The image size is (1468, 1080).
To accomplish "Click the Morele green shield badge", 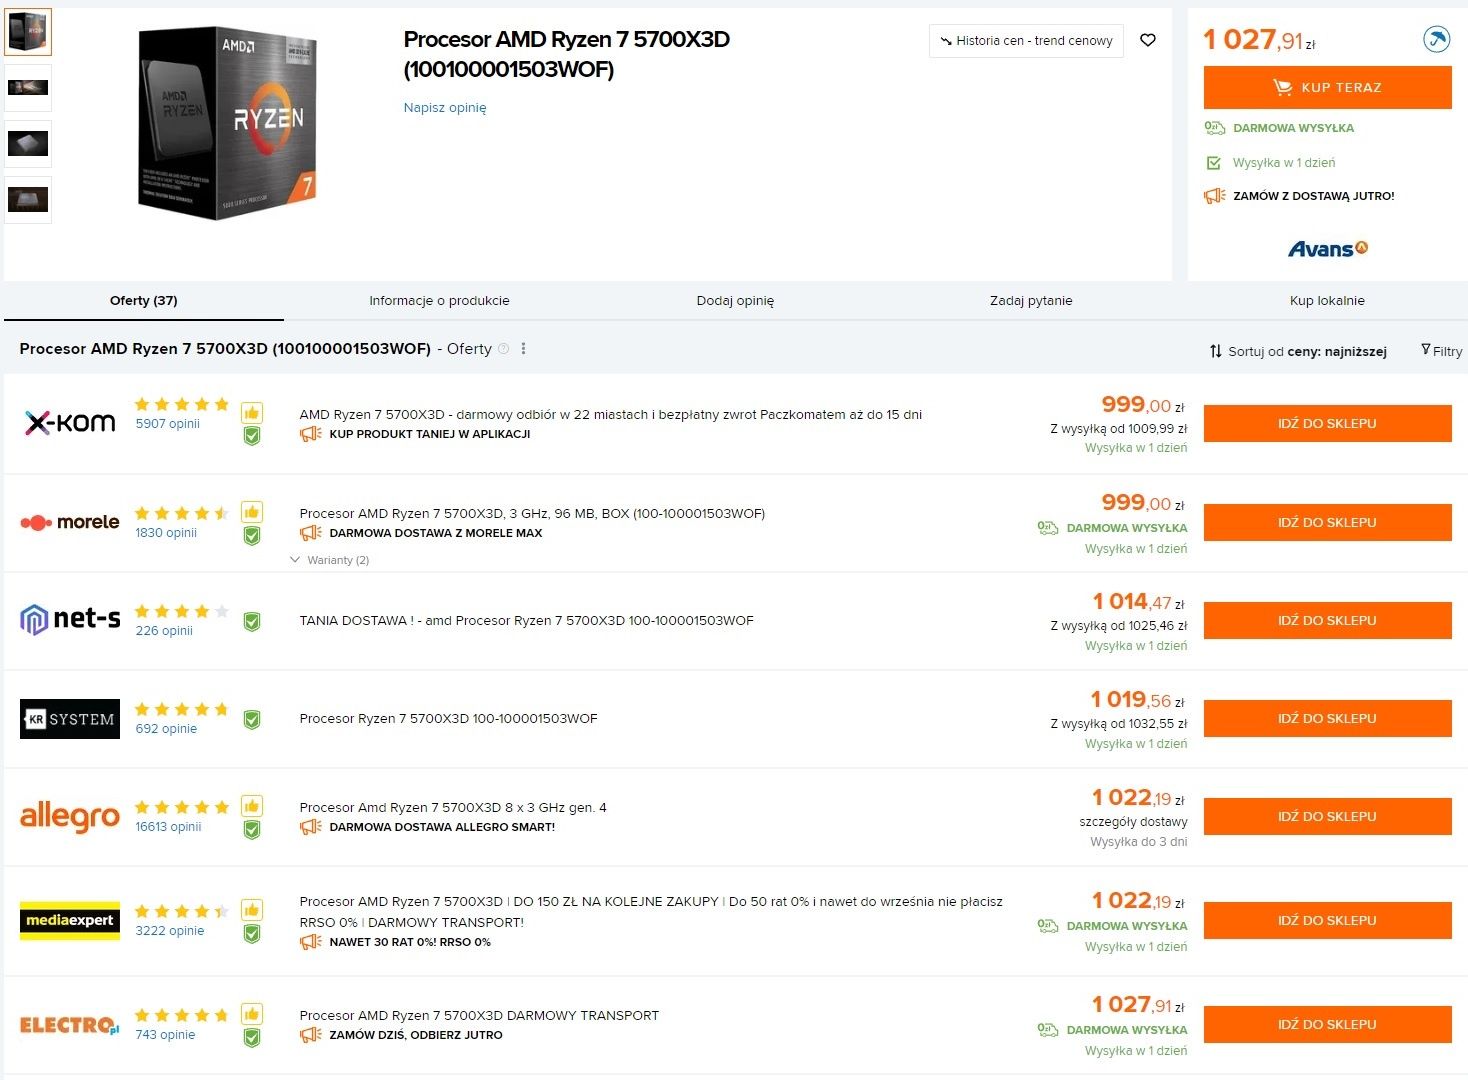I will pos(252,535).
